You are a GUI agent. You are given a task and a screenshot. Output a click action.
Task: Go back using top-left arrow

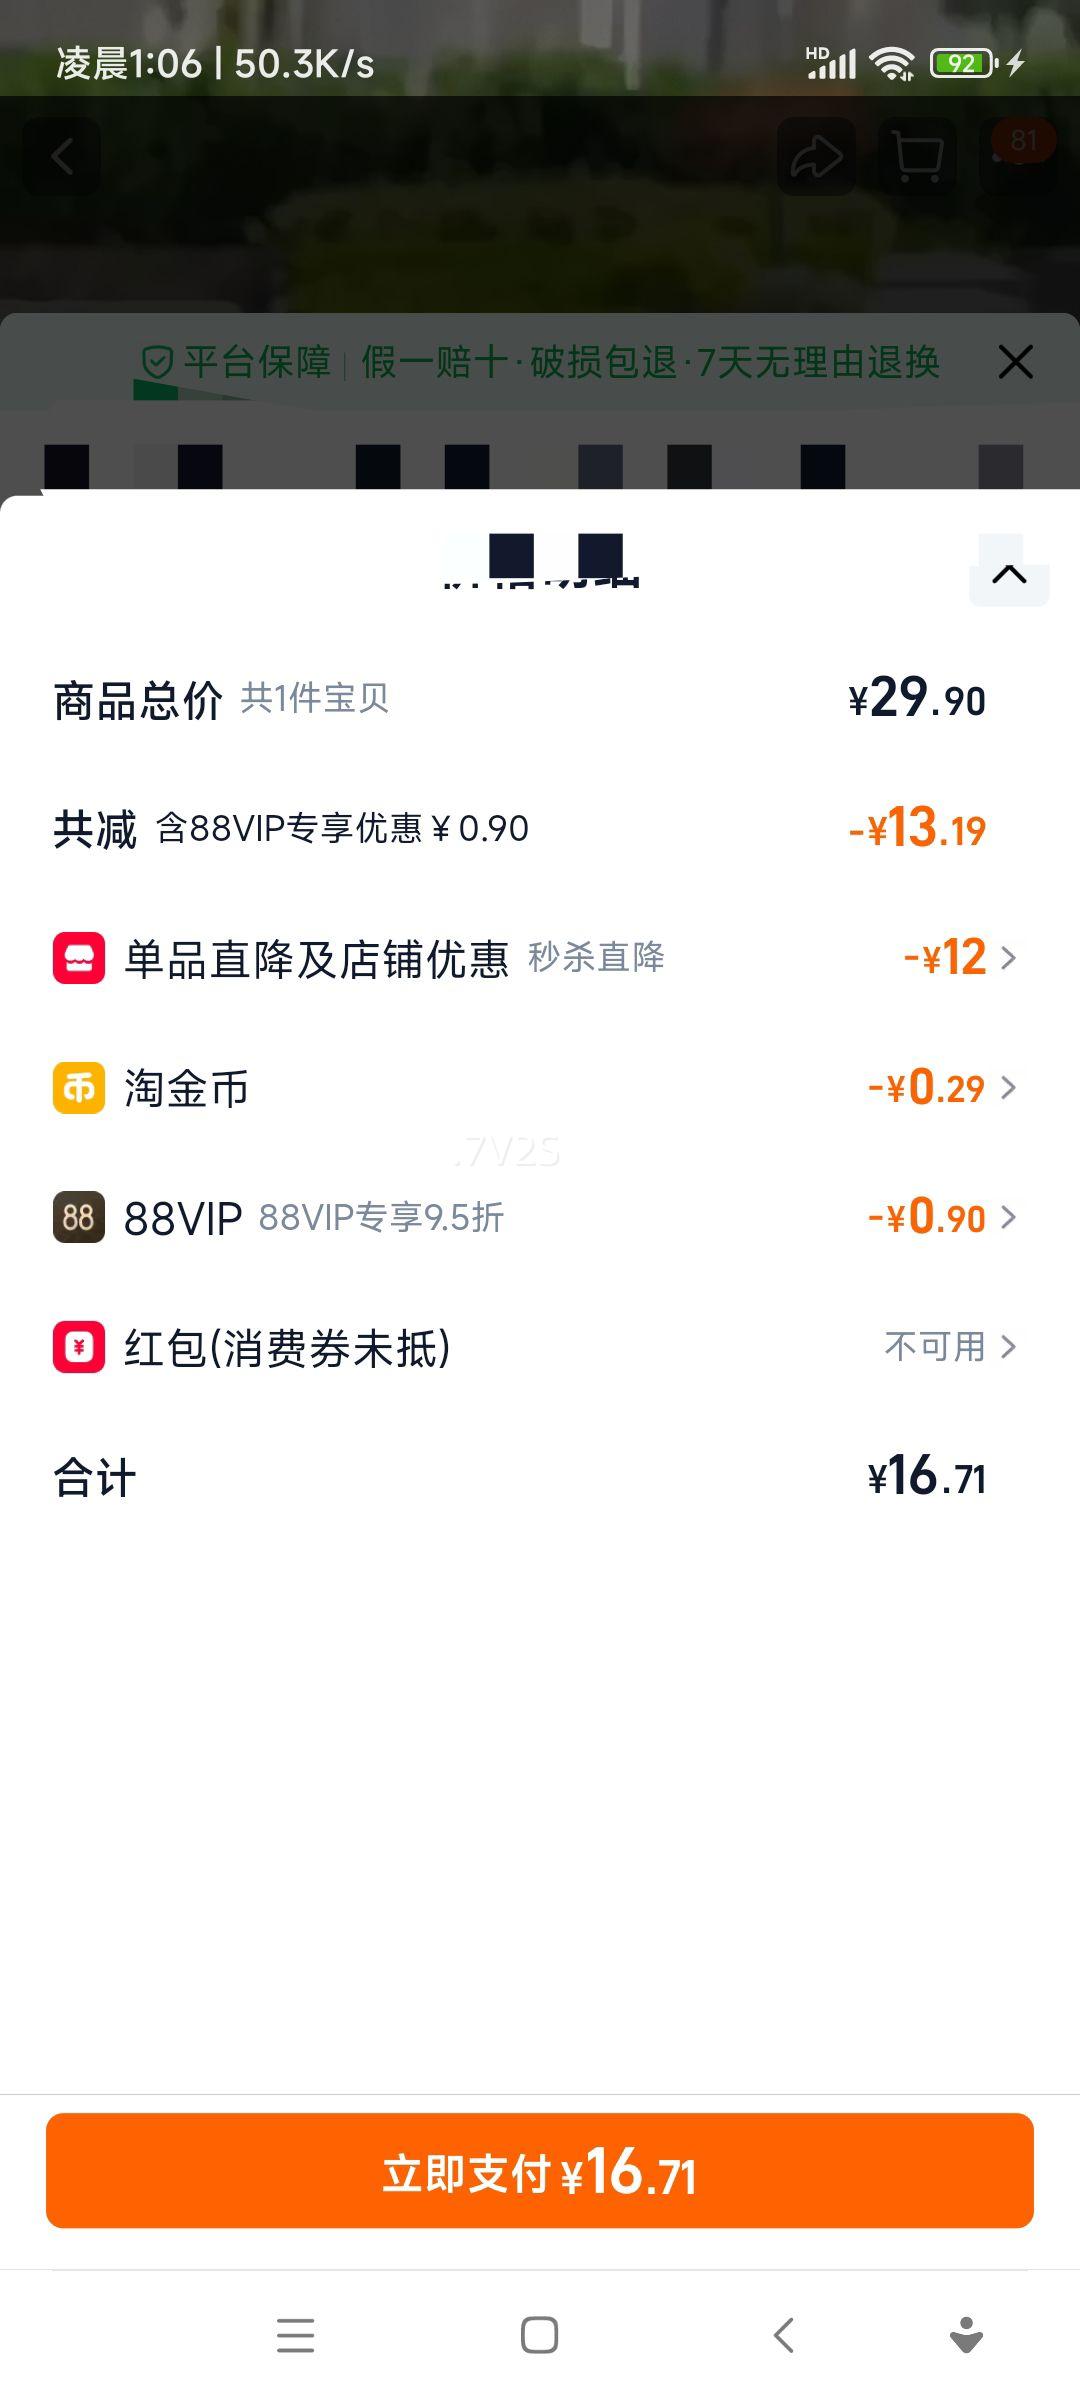point(62,157)
